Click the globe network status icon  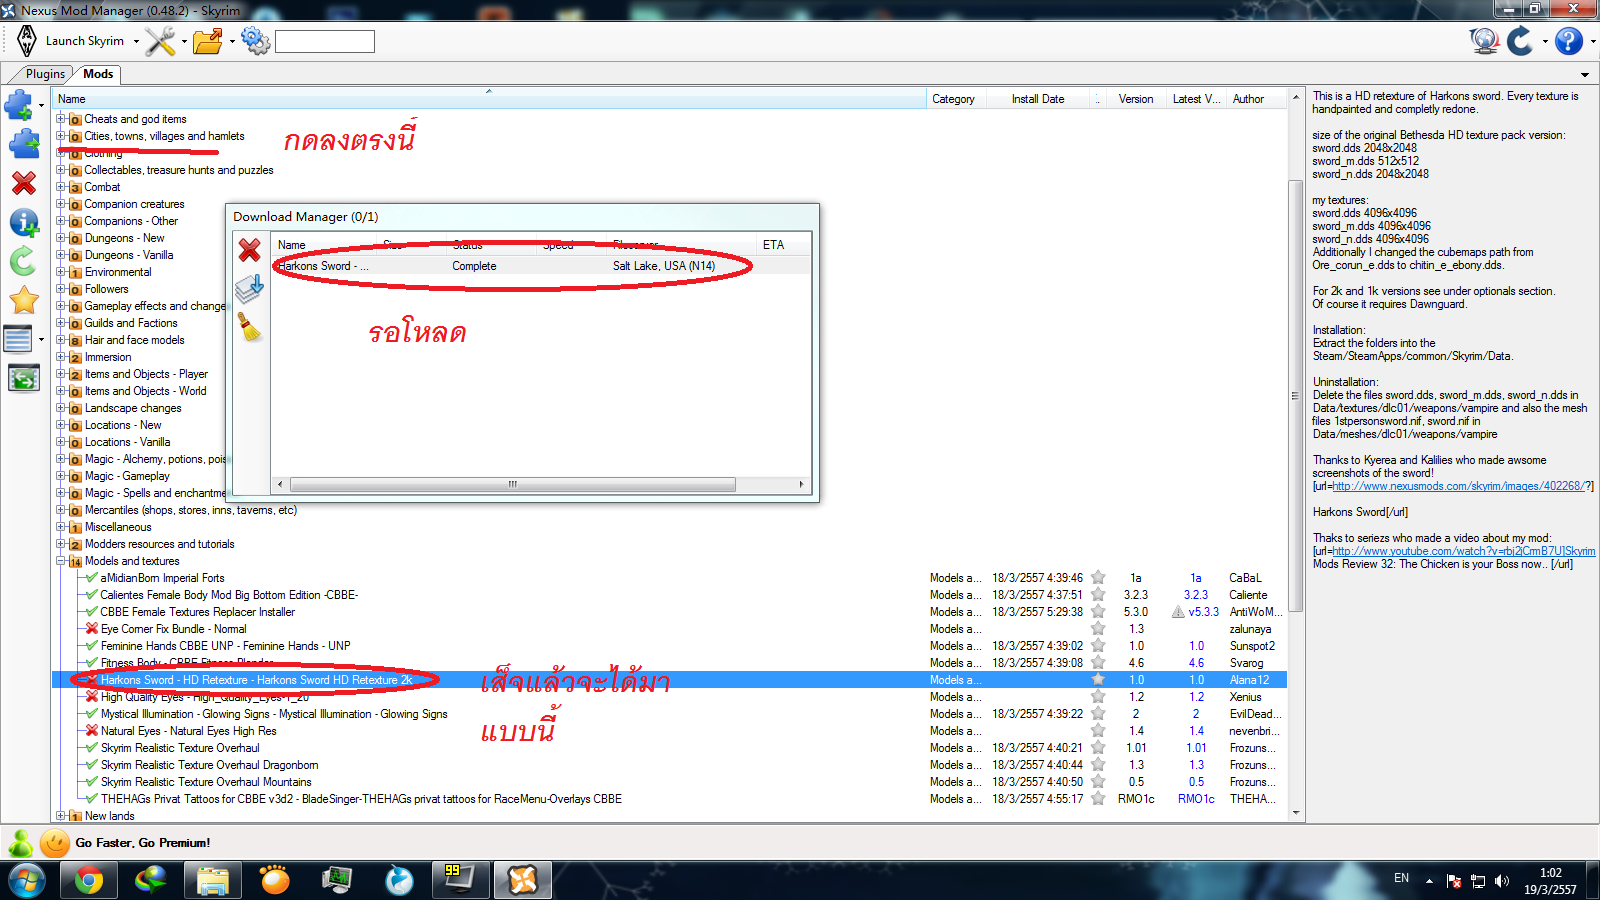click(x=1484, y=41)
